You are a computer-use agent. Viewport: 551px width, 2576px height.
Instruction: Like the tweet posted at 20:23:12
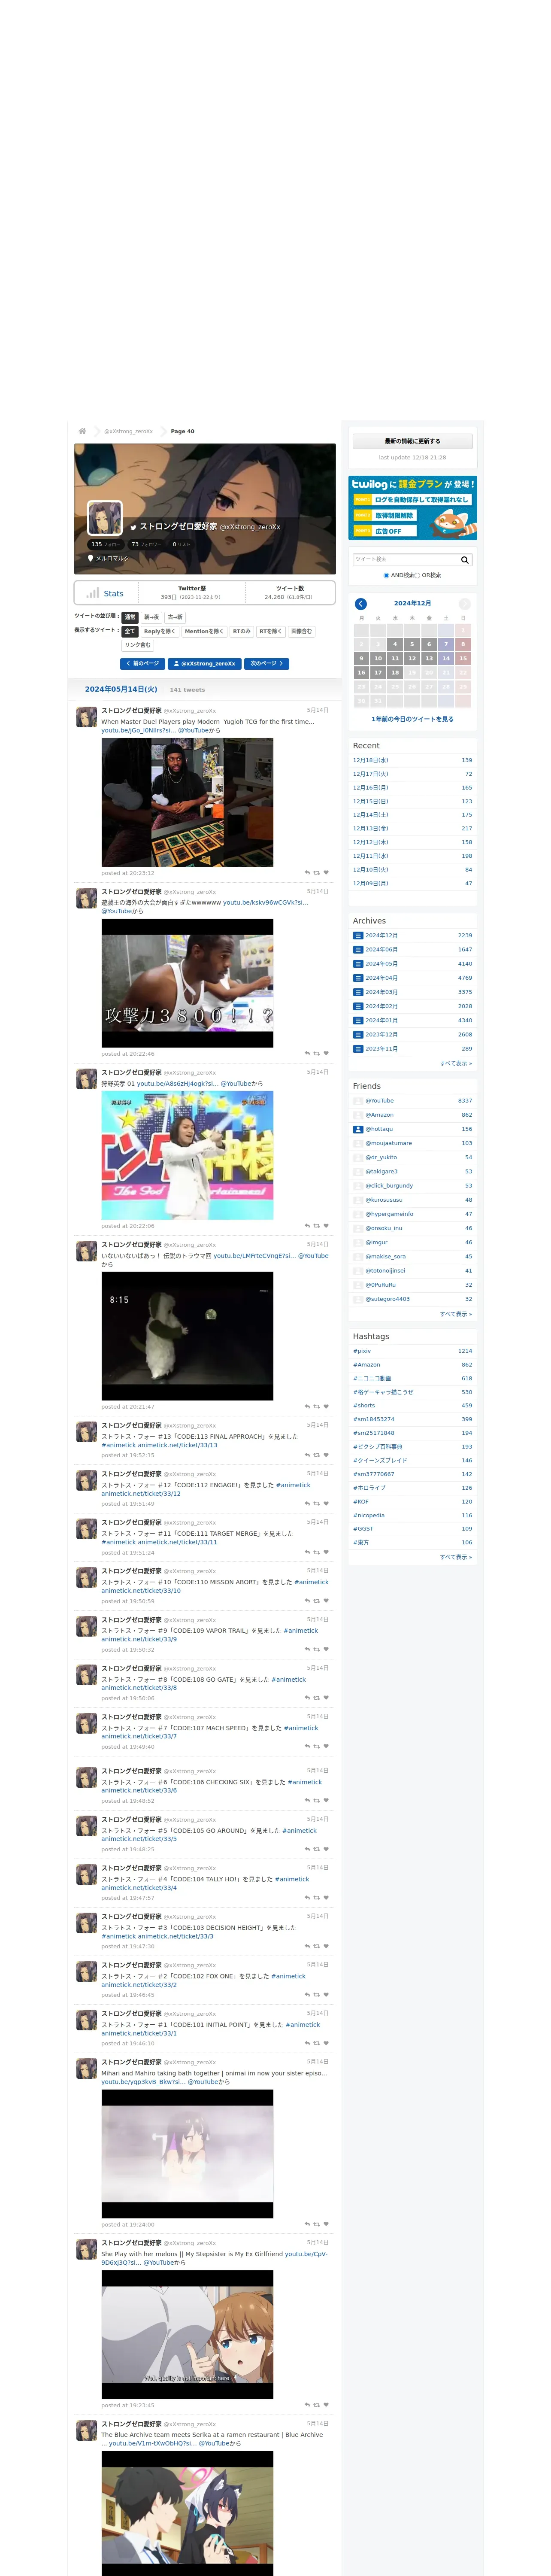point(326,873)
